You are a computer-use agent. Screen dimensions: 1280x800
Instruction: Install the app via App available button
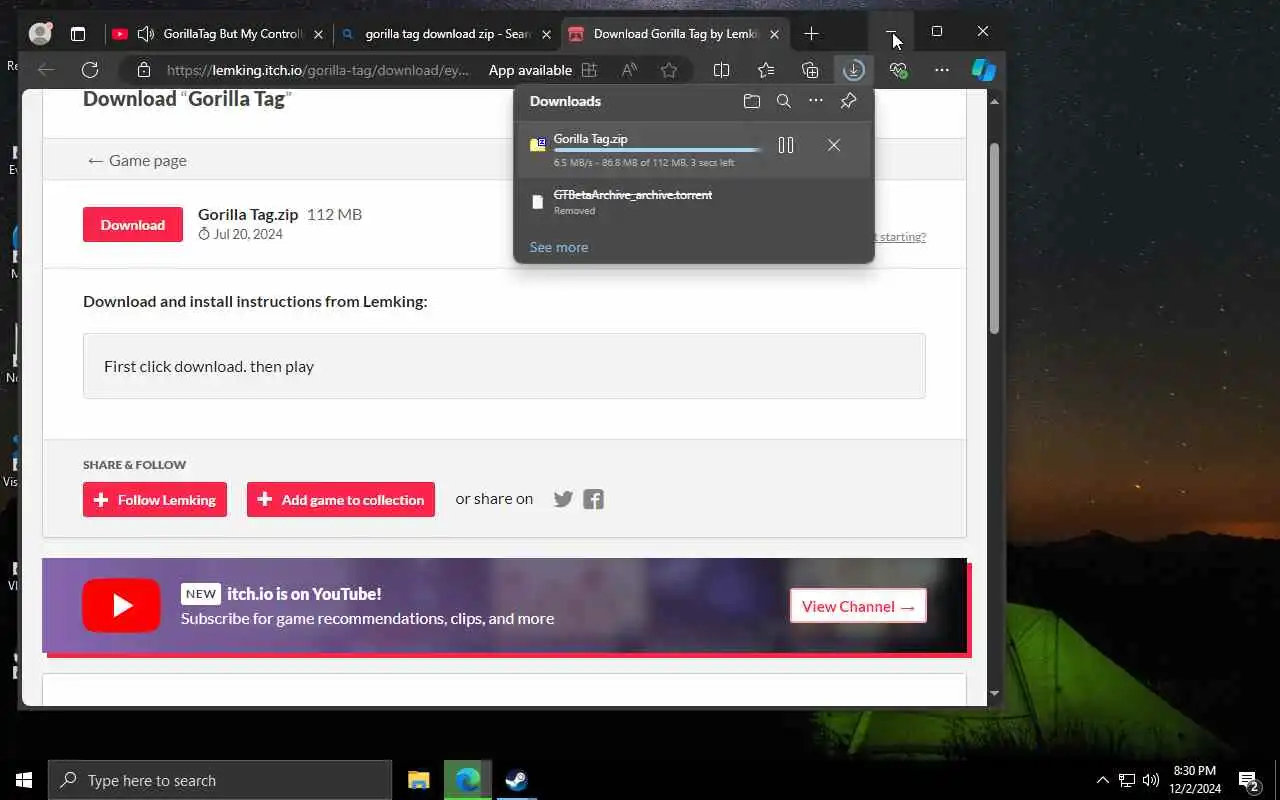point(543,70)
